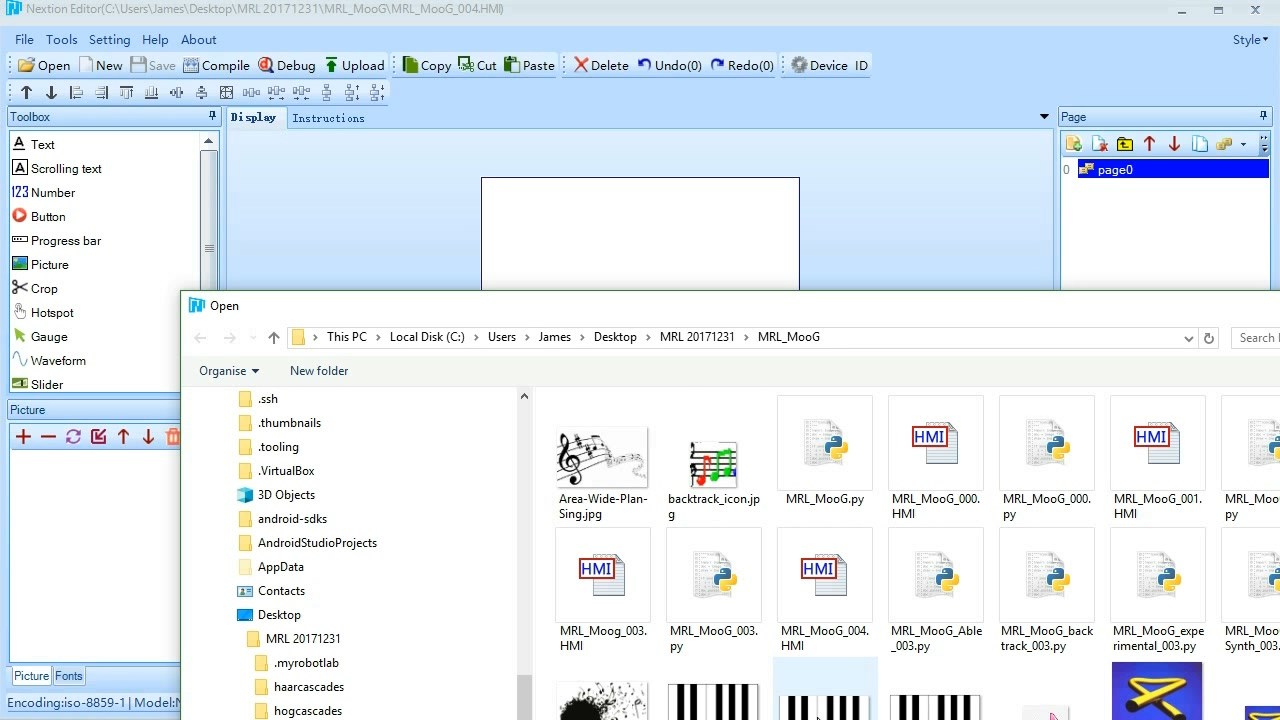Image resolution: width=1280 pixels, height=720 pixels.
Task: Select page0 in the Page list
Action: 1173,169
